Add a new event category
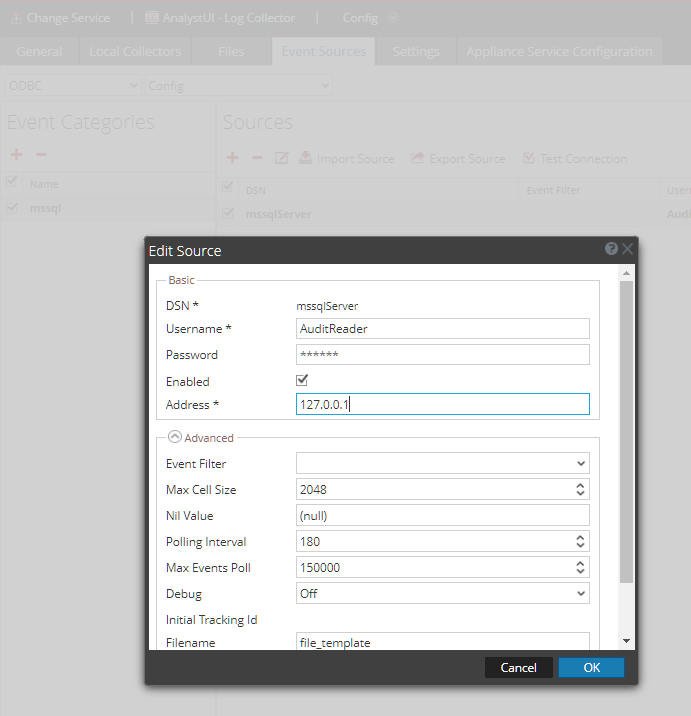This screenshot has height=716, width=691. point(16,155)
